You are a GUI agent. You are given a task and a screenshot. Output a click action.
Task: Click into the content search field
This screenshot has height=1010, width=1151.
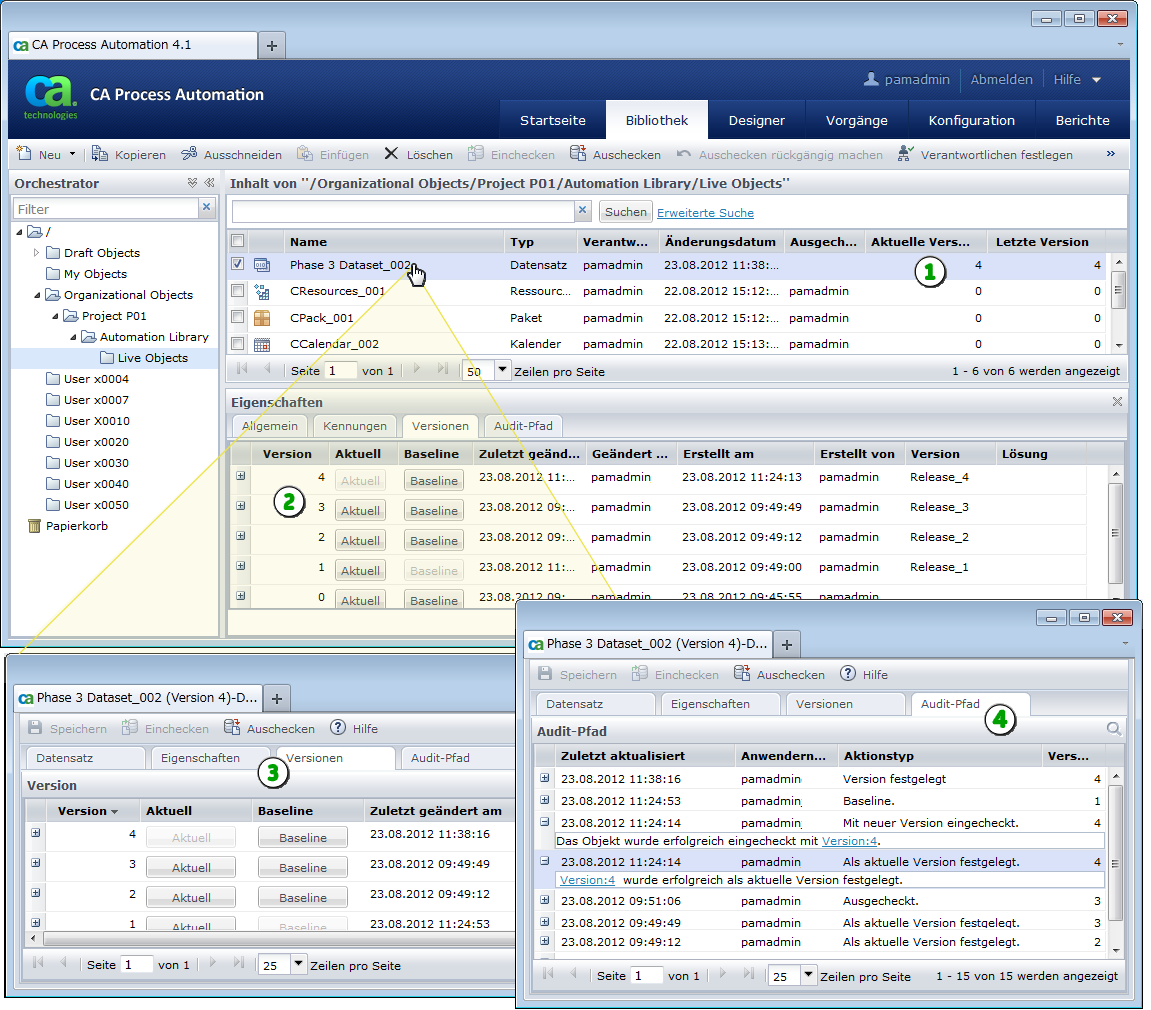(x=403, y=211)
